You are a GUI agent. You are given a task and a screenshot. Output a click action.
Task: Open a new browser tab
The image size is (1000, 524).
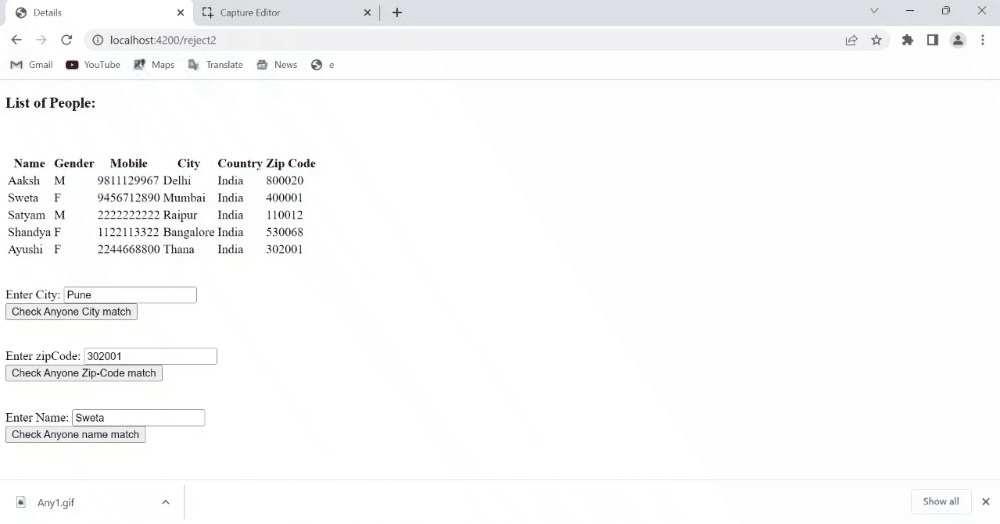click(x=397, y=12)
